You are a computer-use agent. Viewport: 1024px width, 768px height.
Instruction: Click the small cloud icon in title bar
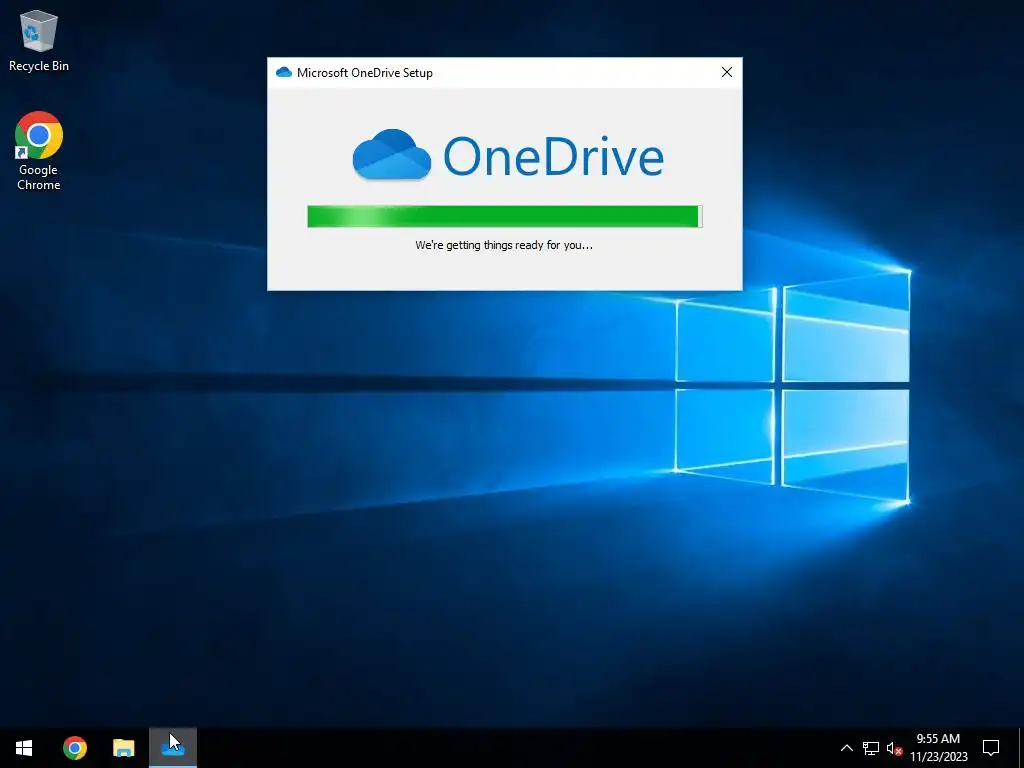click(283, 72)
